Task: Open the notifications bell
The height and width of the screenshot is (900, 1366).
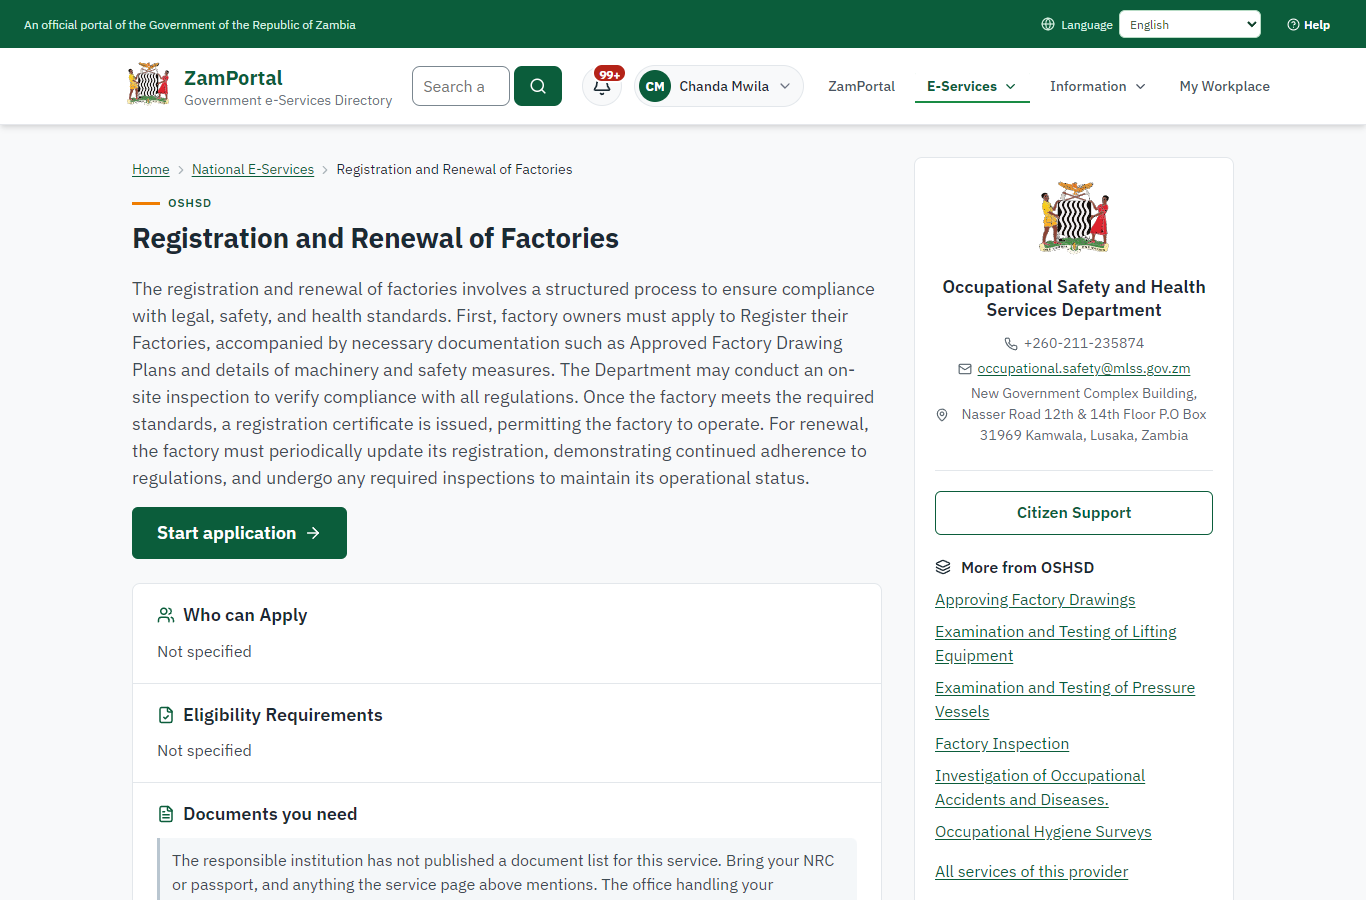Action: point(602,86)
